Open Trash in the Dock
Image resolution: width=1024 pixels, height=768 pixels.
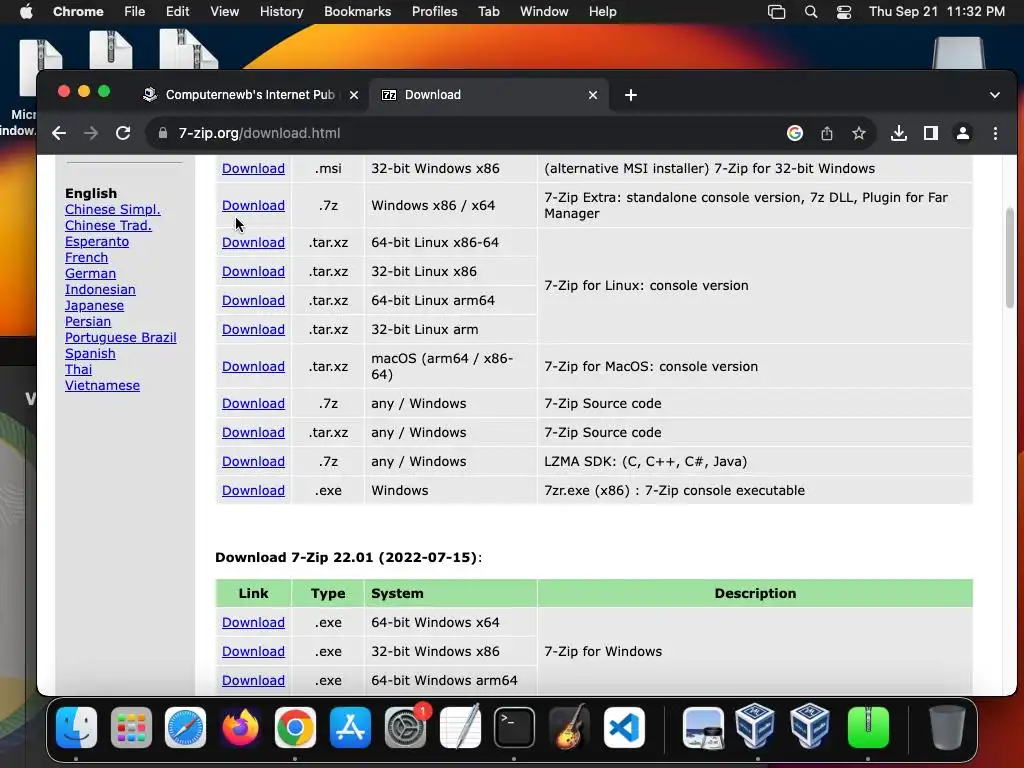click(947, 727)
